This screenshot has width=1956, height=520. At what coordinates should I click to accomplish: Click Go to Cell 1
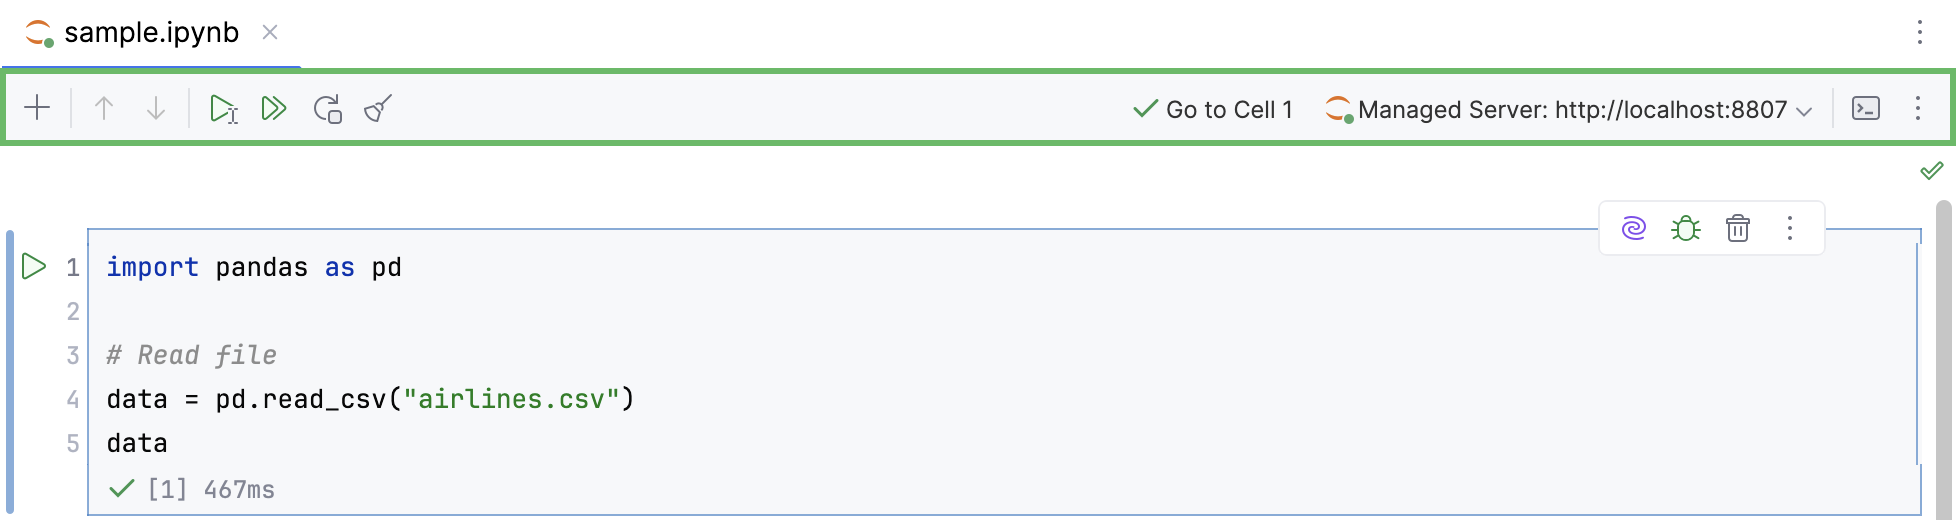click(x=1213, y=109)
